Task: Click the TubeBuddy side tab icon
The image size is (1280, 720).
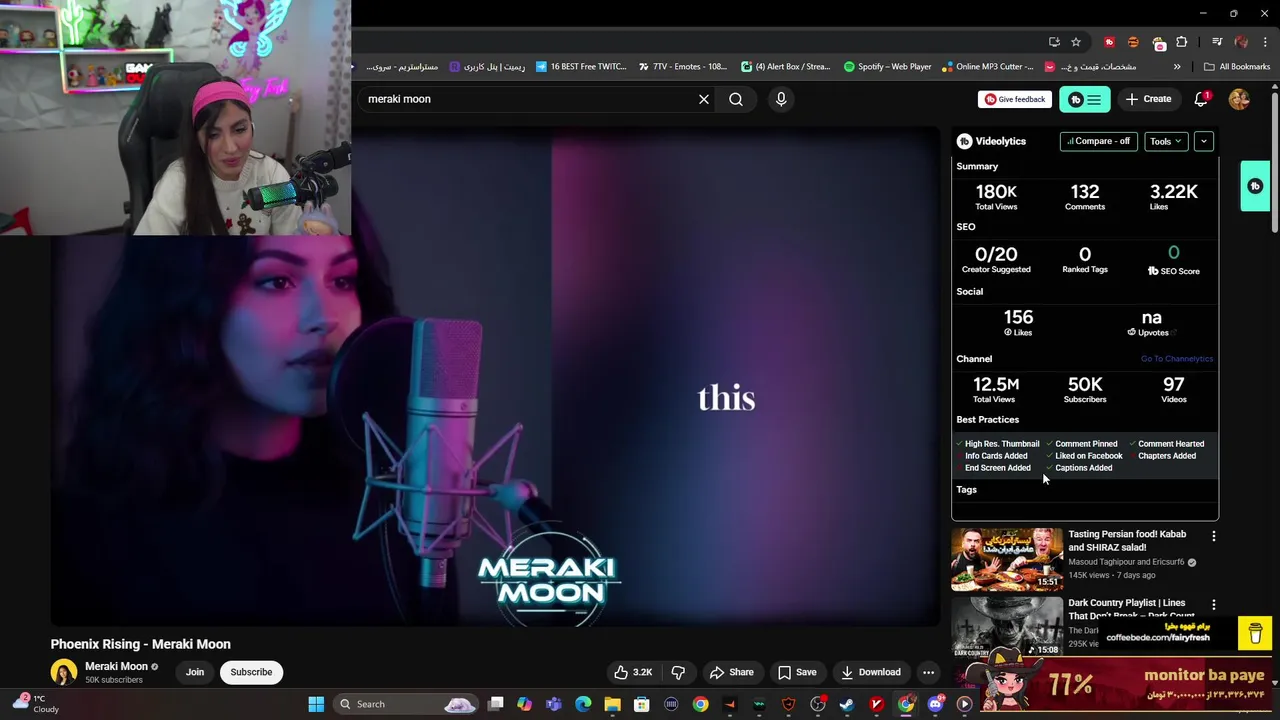Action: coord(1255,186)
